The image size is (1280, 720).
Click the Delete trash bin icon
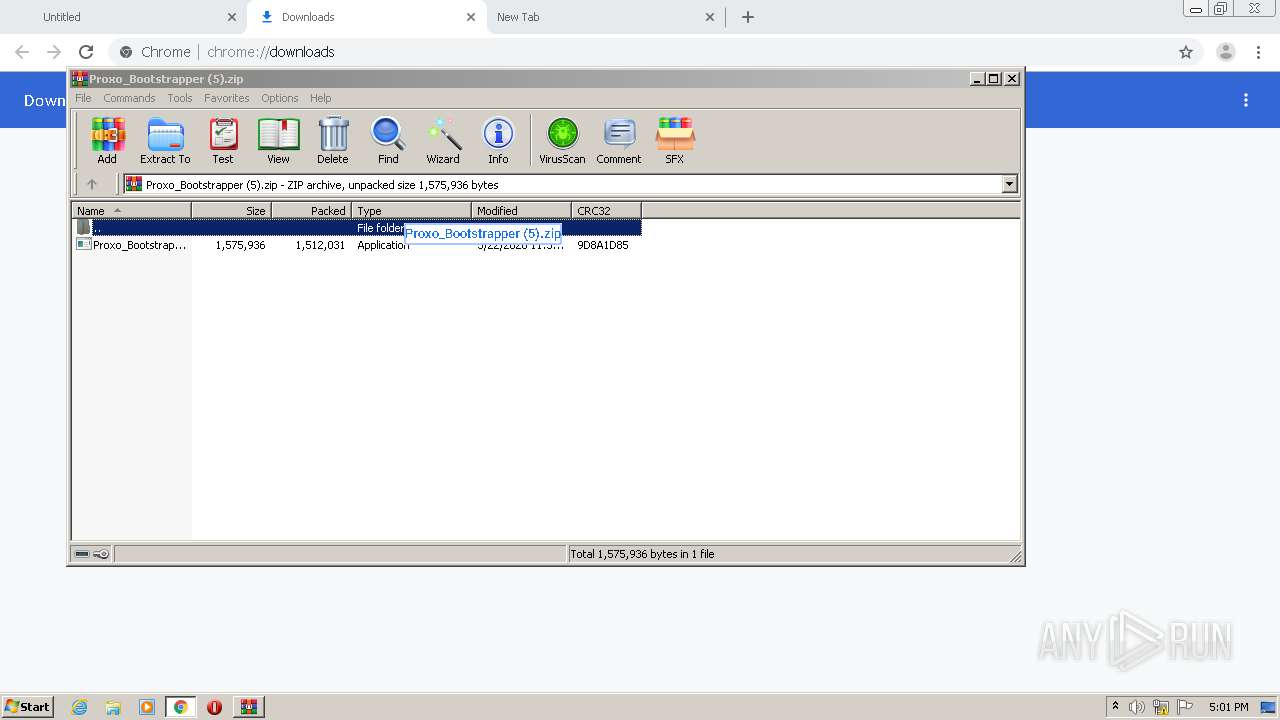coord(333,140)
